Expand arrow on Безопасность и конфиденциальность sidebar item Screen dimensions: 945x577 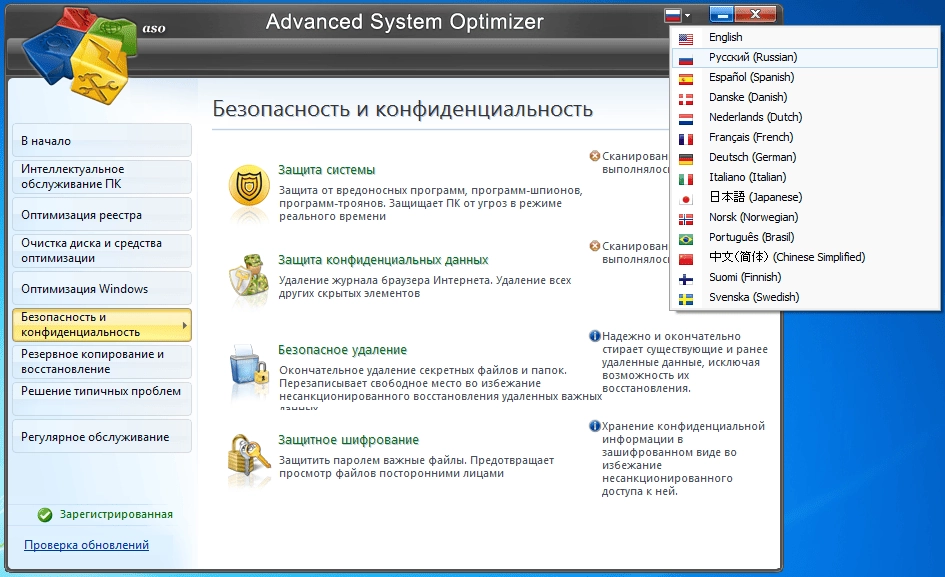(184, 326)
